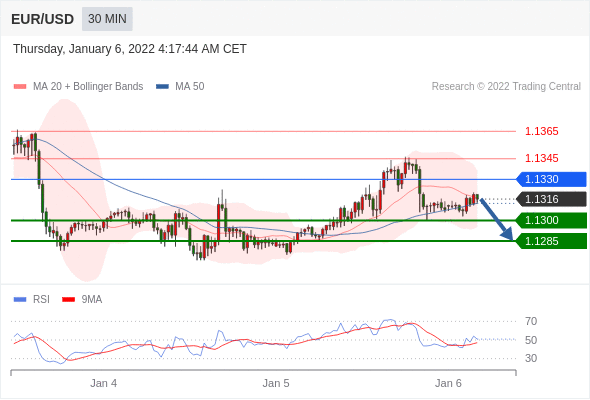The width and height of the screenshot is (590, 400).
Task: Click the RSI 30 axis value
Action: pos(531,358)
